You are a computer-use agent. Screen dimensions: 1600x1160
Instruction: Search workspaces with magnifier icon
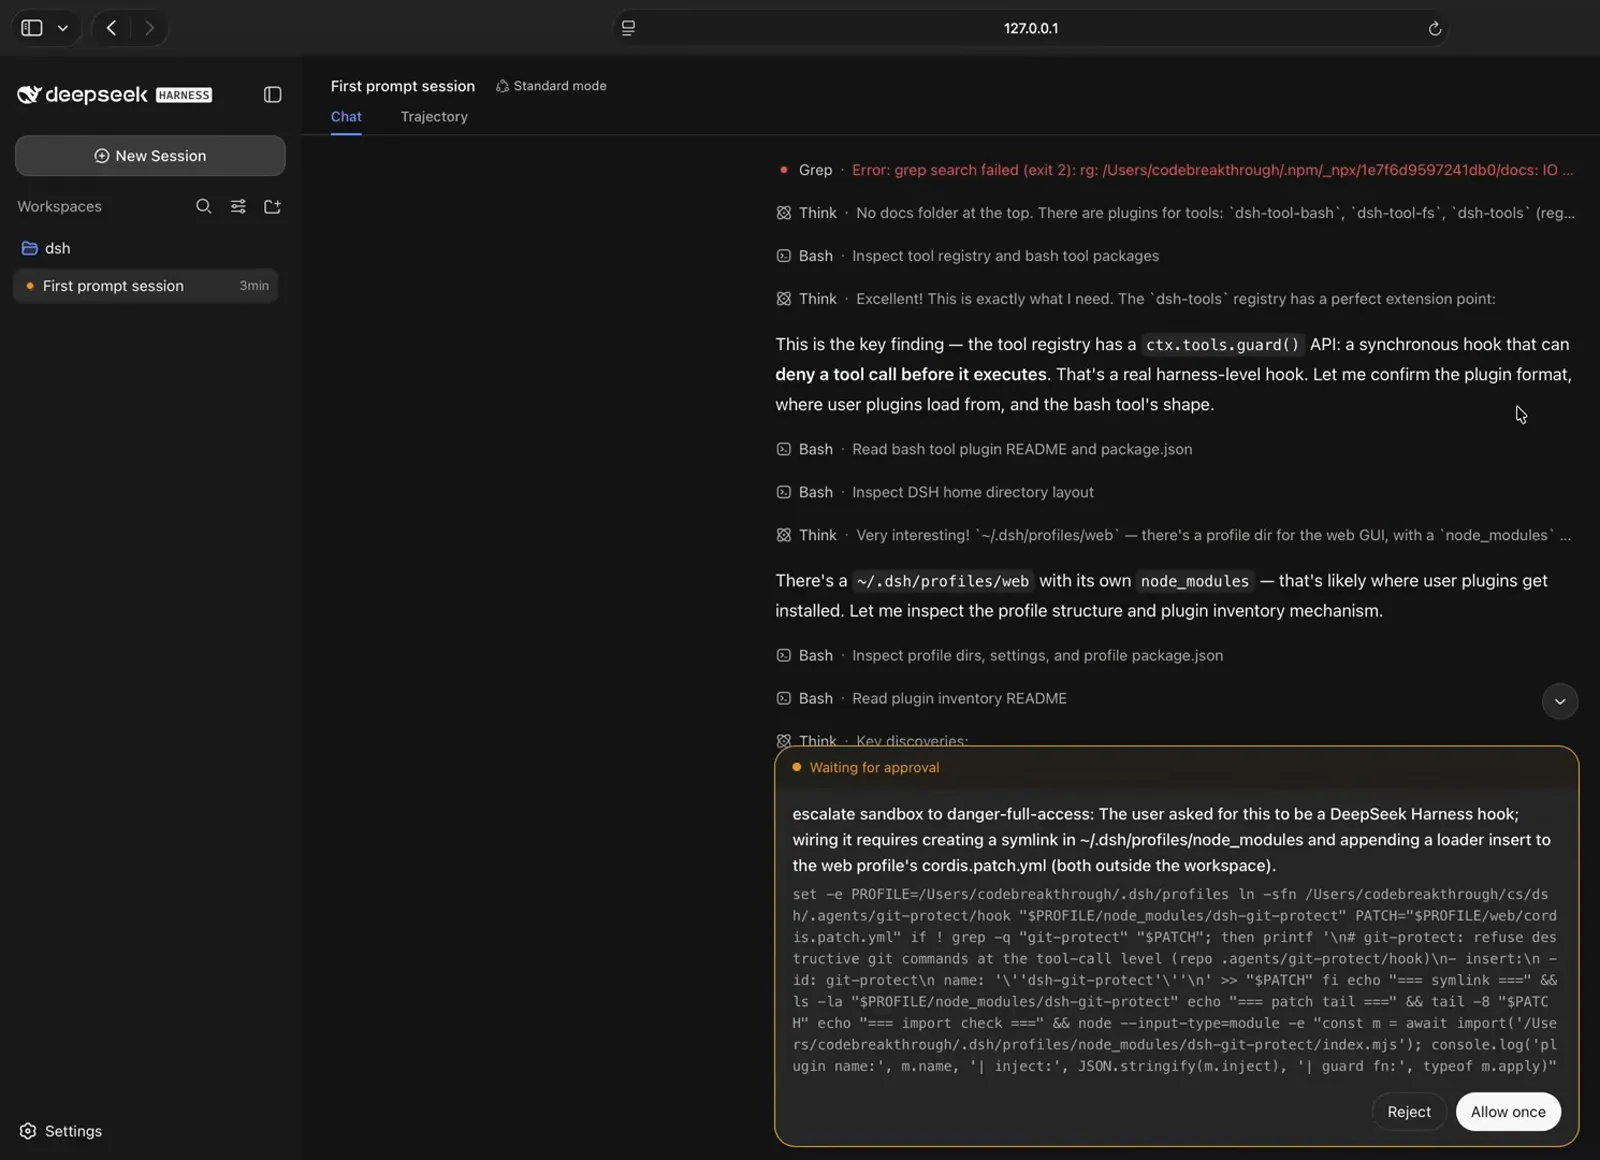click(x=204, y=206)
